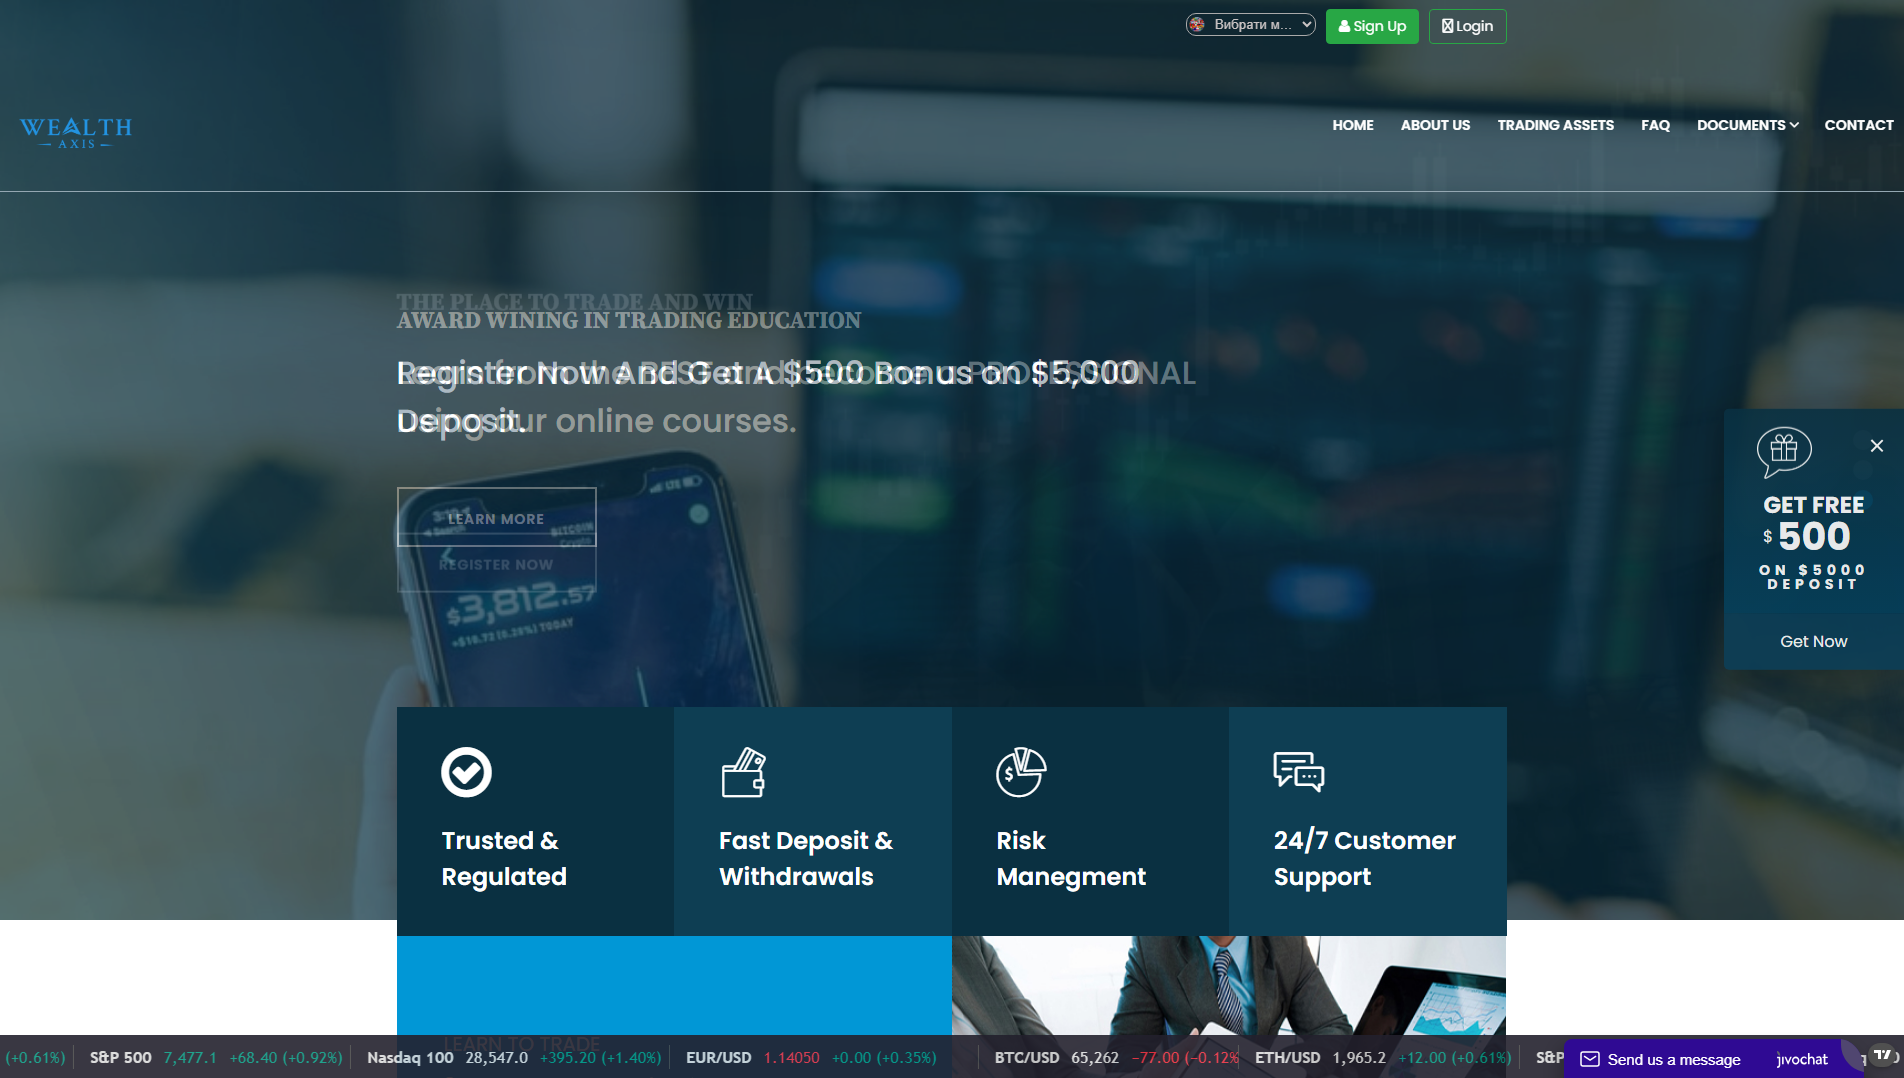Expand the Documents menu
1904x1078 pixels.
[1748, 125]
